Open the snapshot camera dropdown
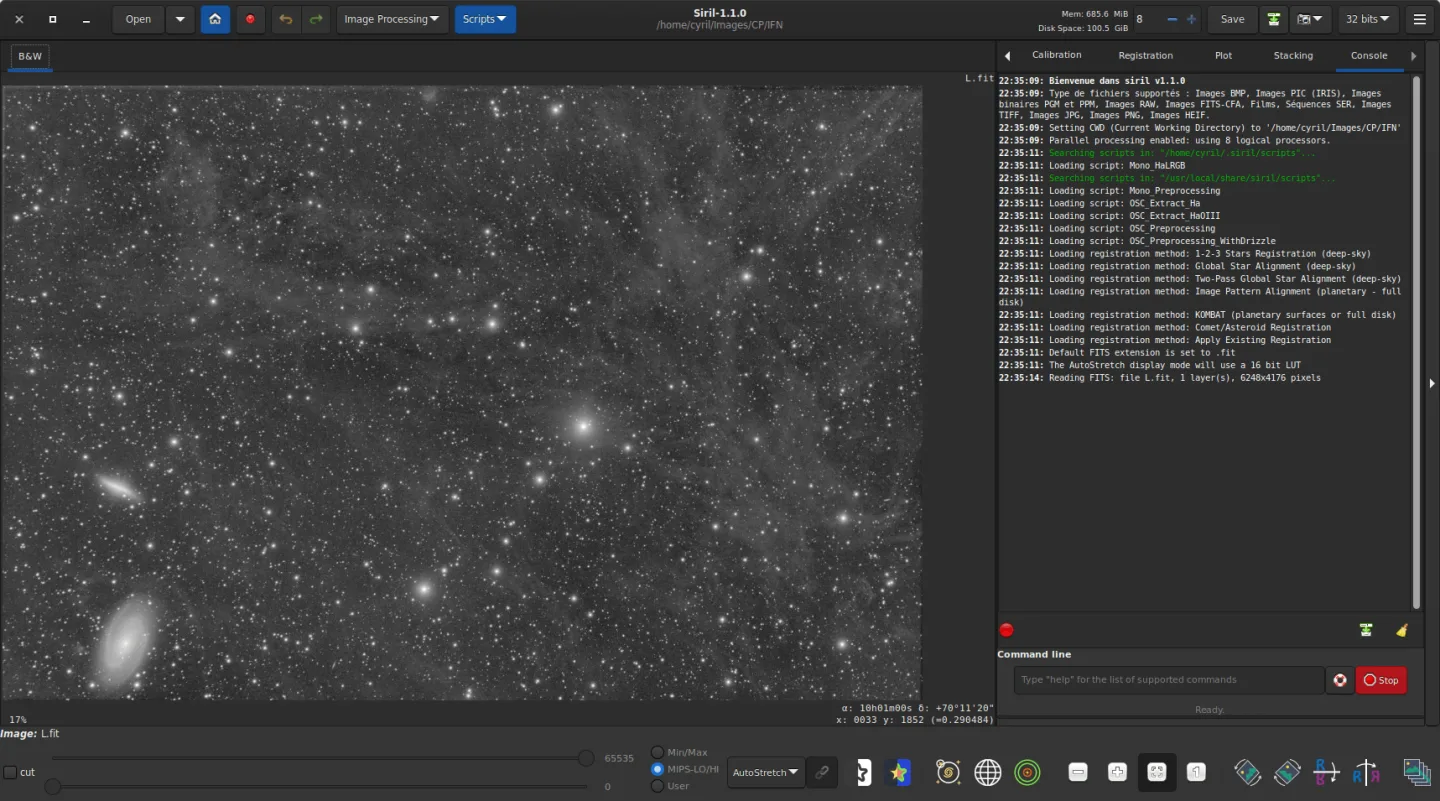Image resolution: width=1440 pixels, height=801 pixels. click(1309, 19)
